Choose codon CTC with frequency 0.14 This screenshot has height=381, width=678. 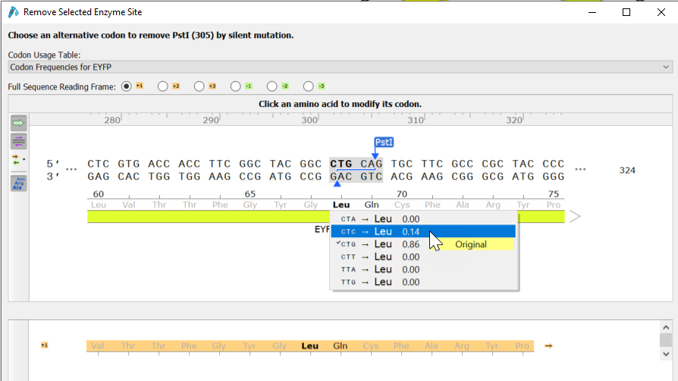(x=423, y=231)
